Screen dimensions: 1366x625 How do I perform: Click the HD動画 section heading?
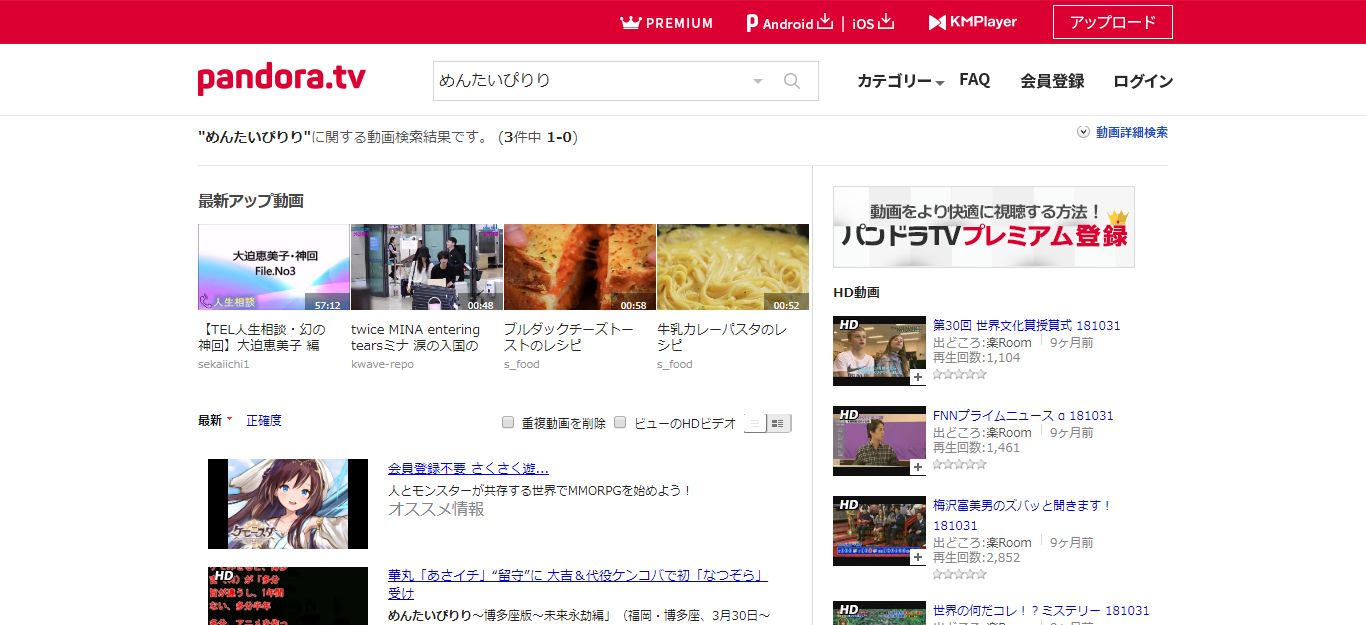[x=856, y=292]
